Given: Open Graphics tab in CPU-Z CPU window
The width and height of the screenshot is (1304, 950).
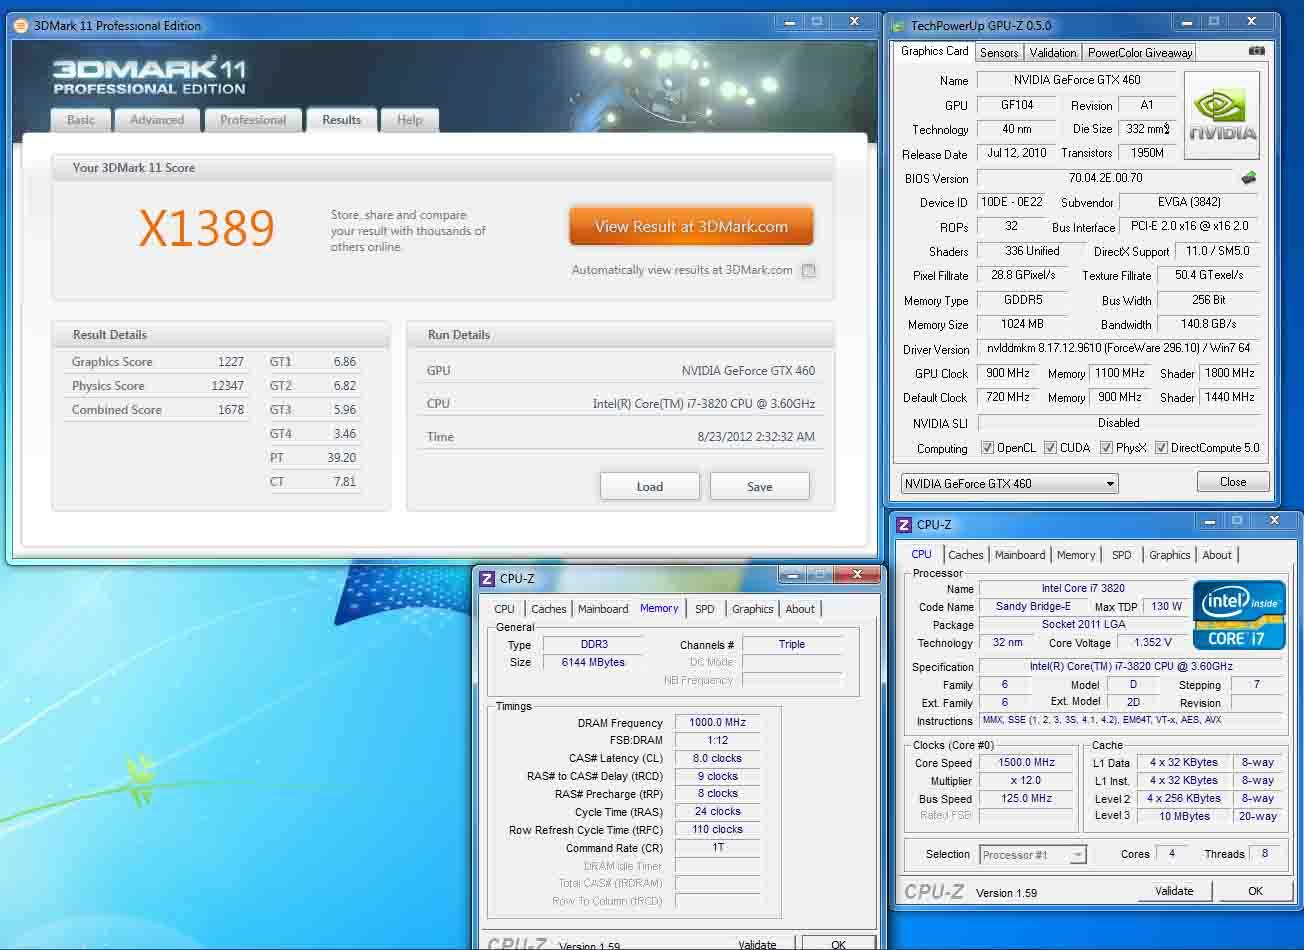Looking at the screenshot, I should tap(1170, 555).
